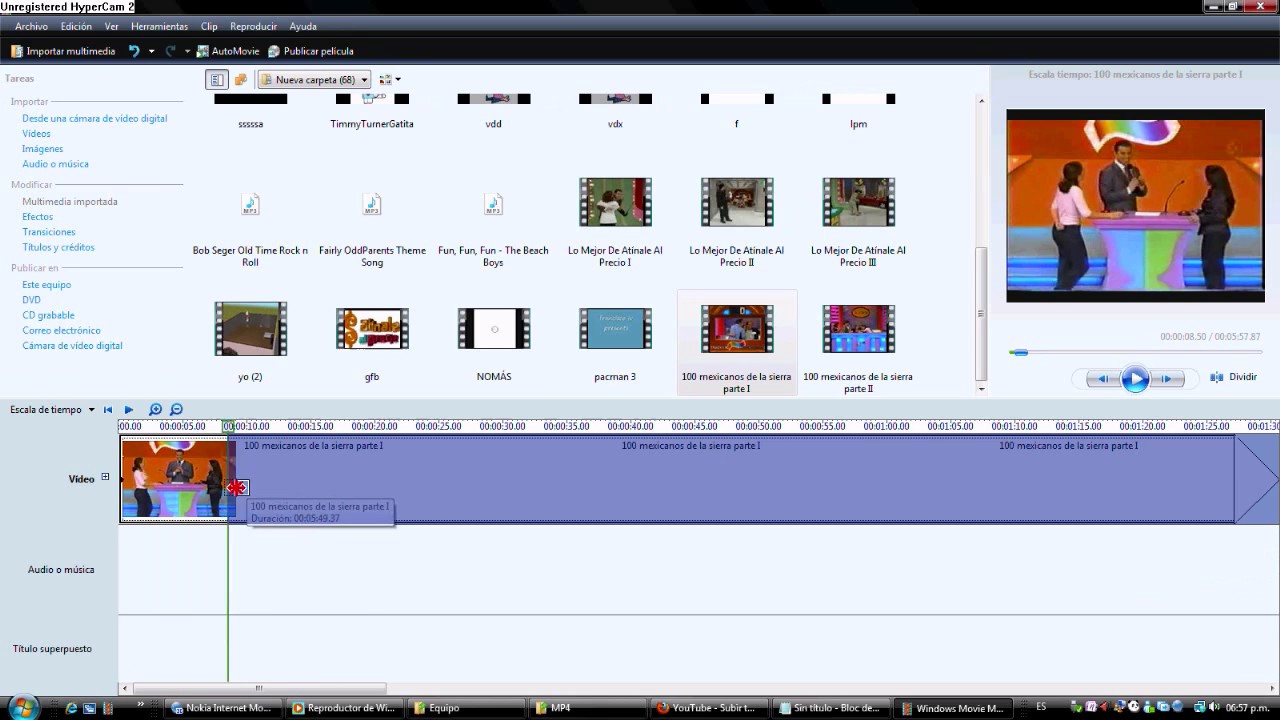Viewport: 1280px width, 720px height.
Task: Open the Archivo menu
Action: tap(31, 26)
